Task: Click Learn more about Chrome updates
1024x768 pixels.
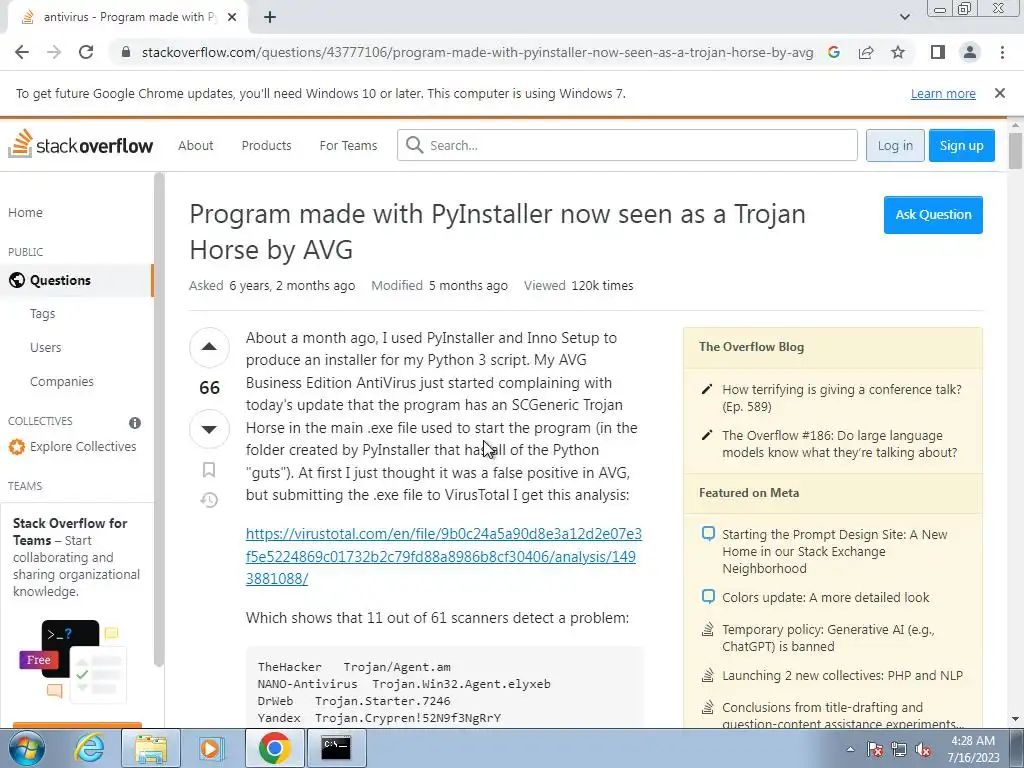Action: point(943,93)
